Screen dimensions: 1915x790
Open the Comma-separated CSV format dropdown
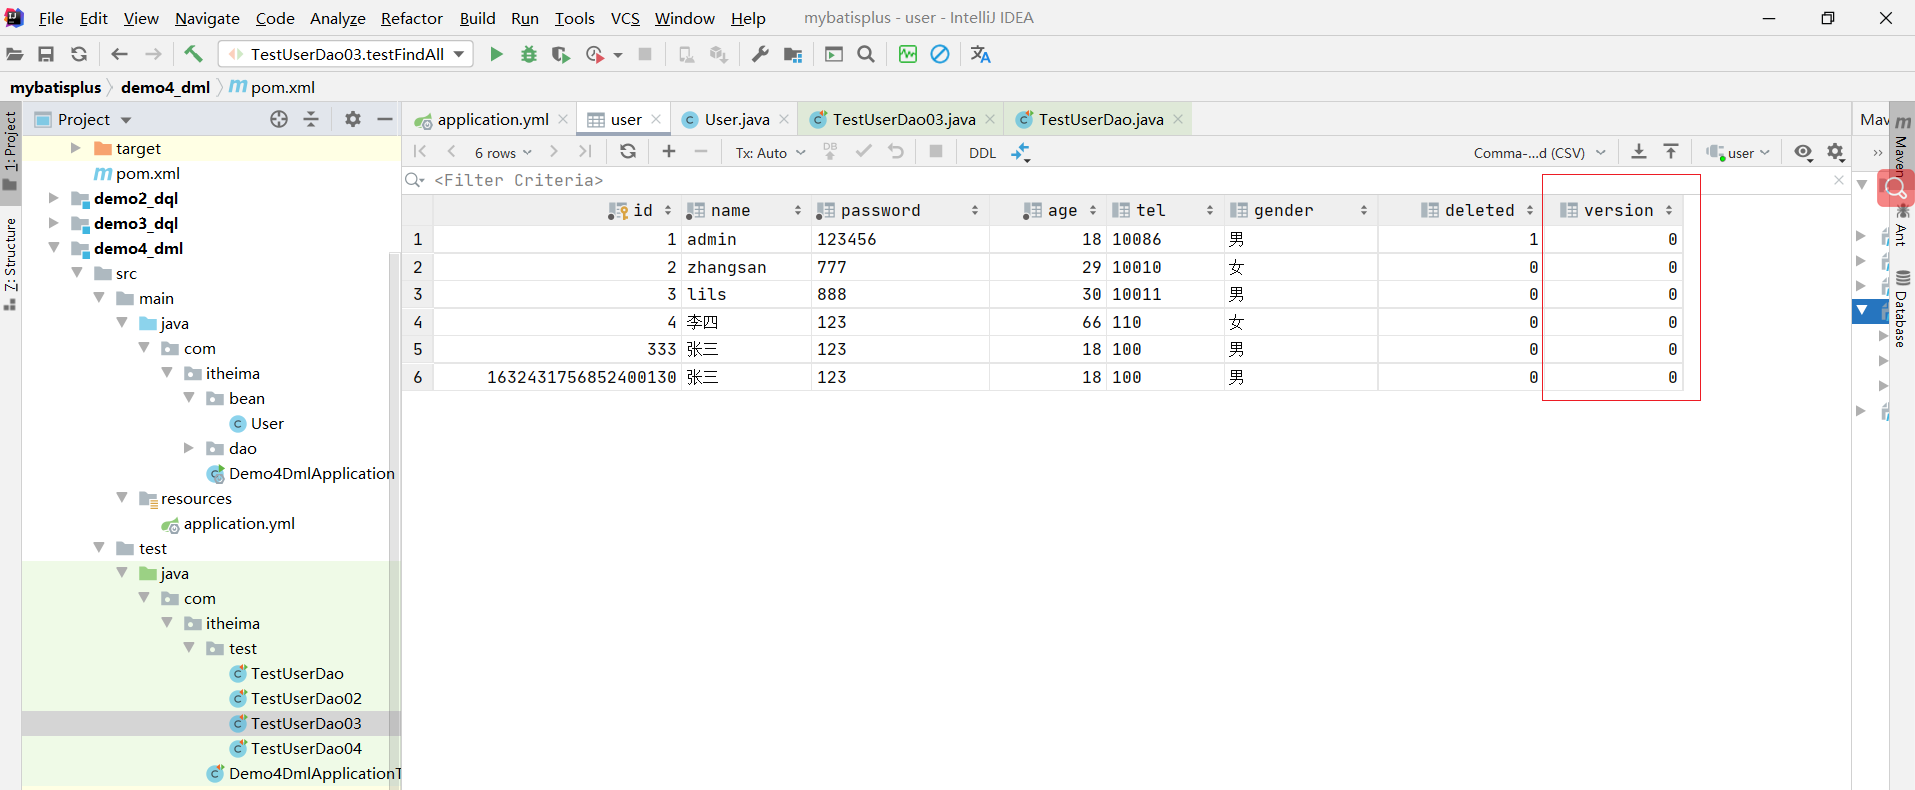coord(1539,153)
